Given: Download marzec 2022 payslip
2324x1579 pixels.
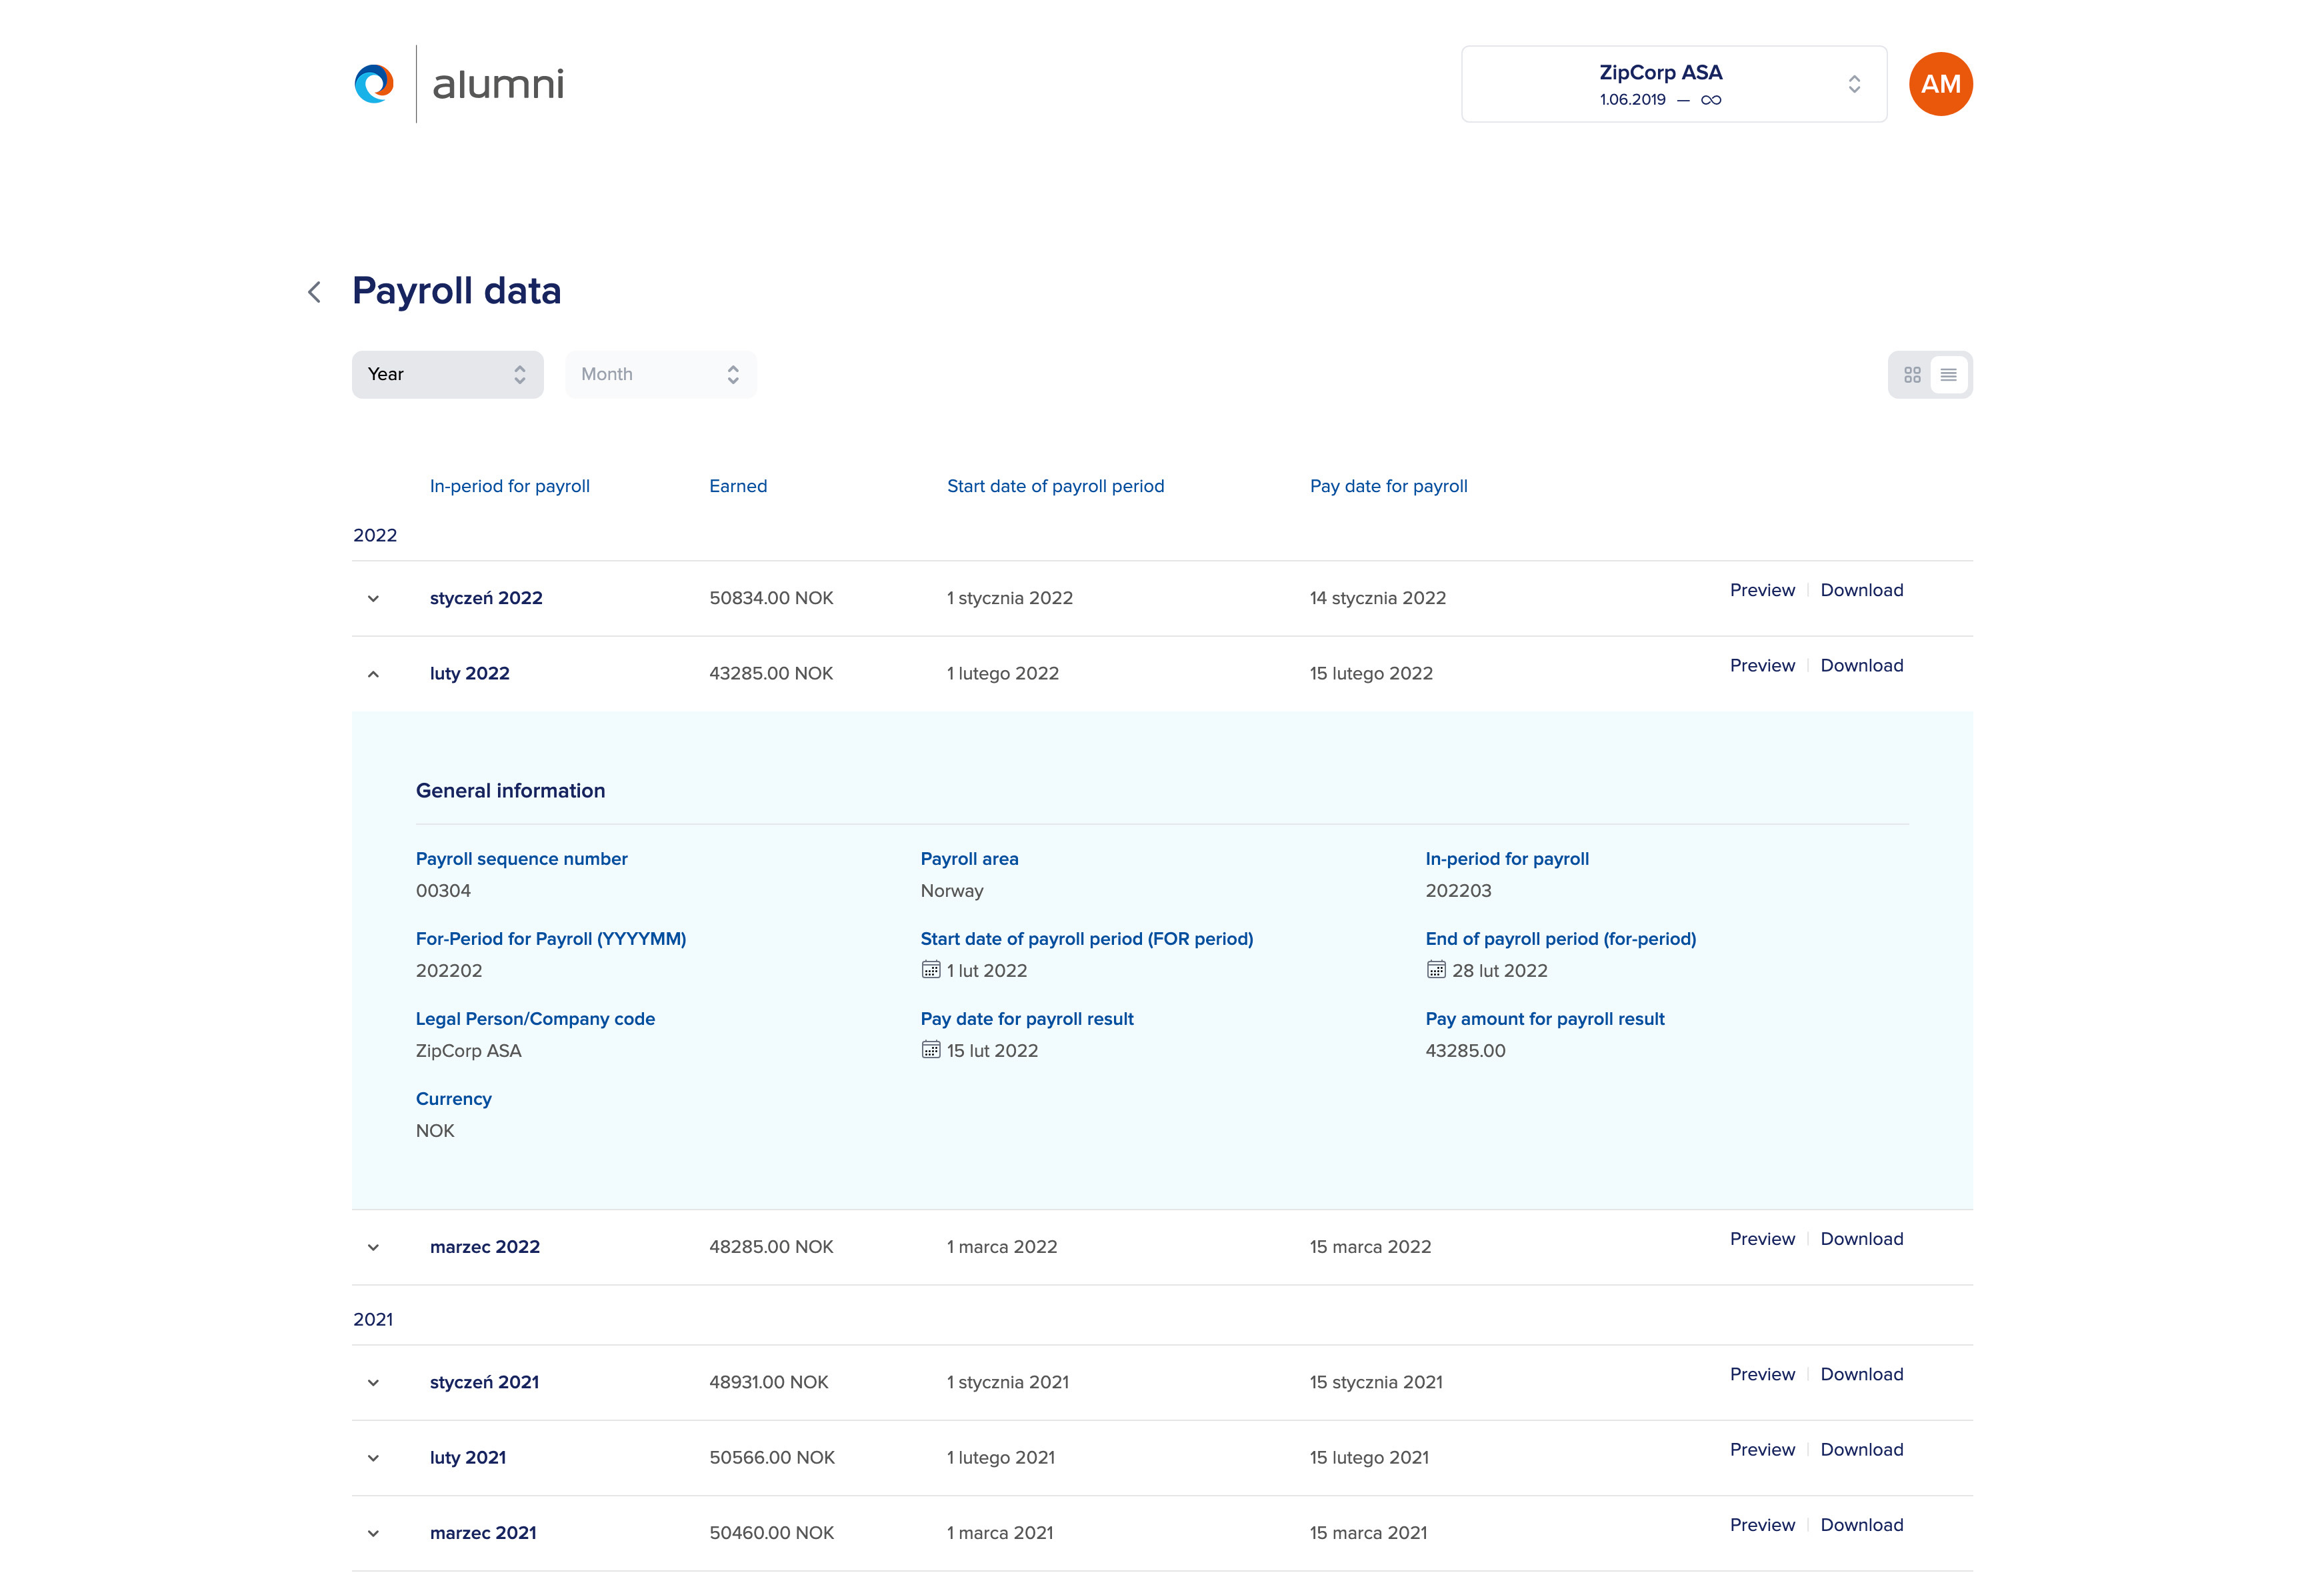Looking at the screenshot, I should [x=1861, y=1238].
